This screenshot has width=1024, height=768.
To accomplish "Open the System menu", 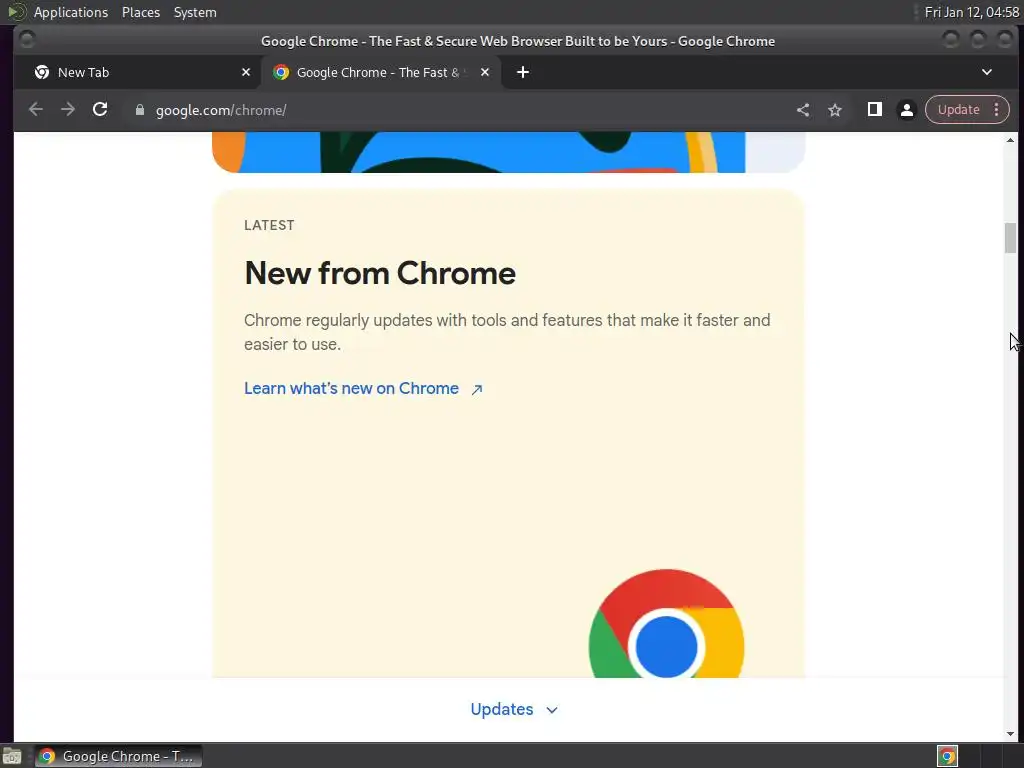I will [195, 12].
